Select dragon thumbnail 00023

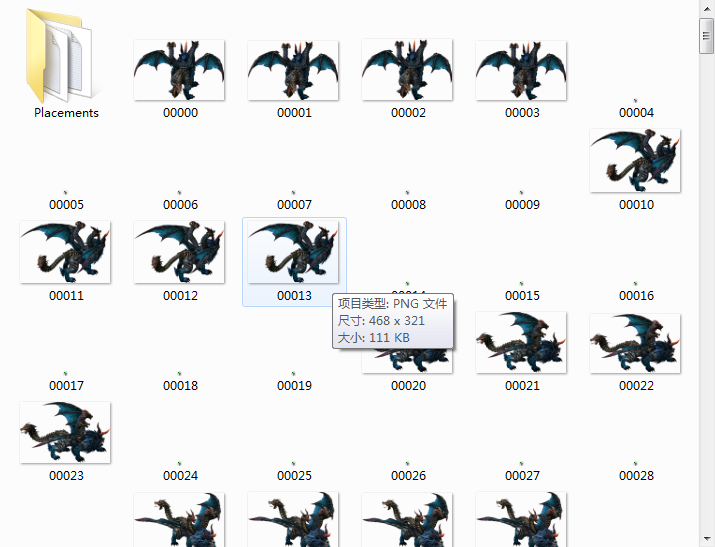[65, 432]
